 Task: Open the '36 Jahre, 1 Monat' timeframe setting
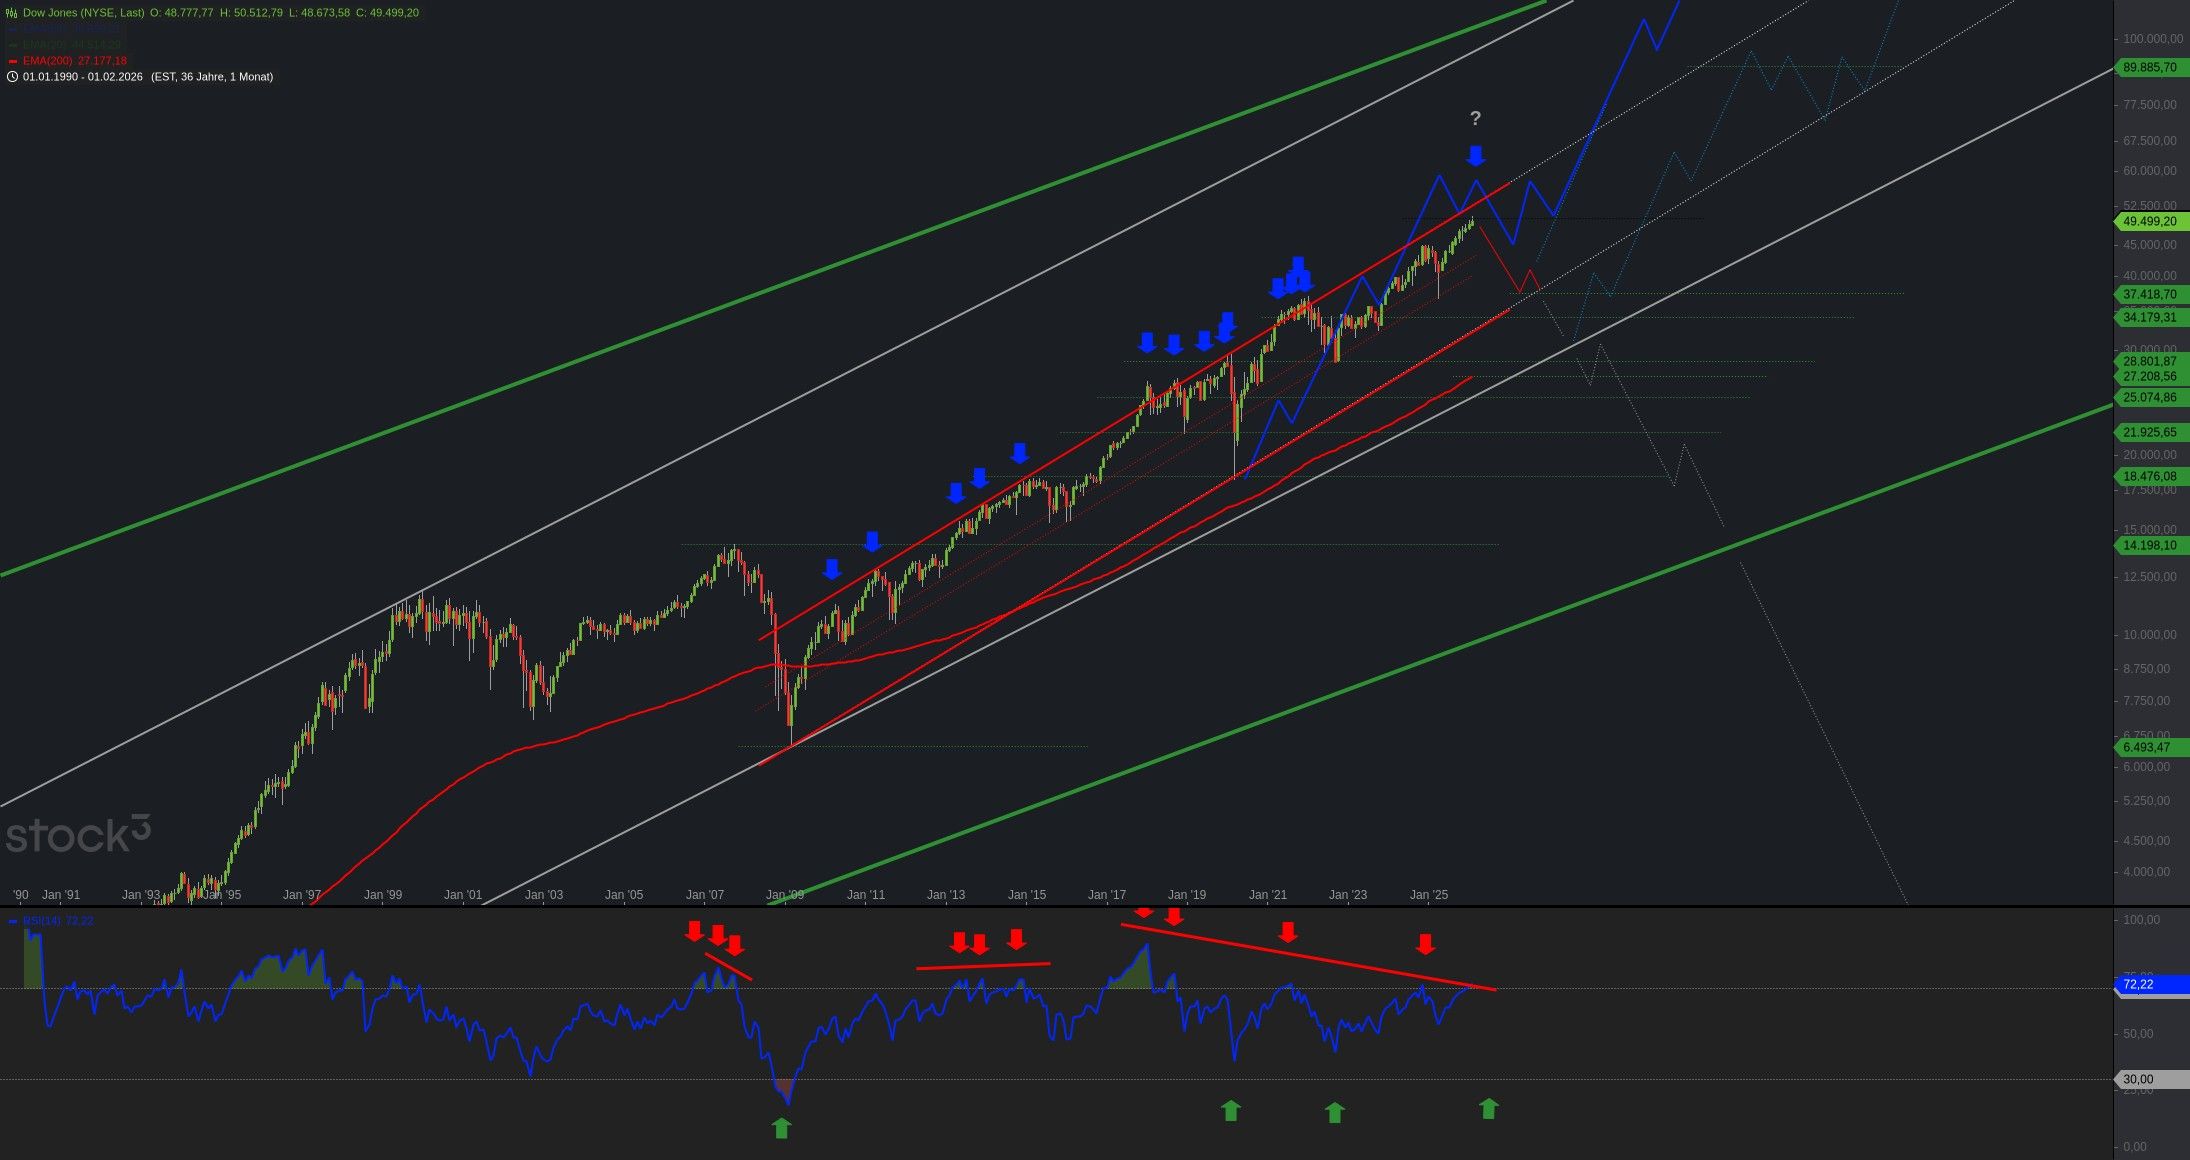tap(223, 77)
